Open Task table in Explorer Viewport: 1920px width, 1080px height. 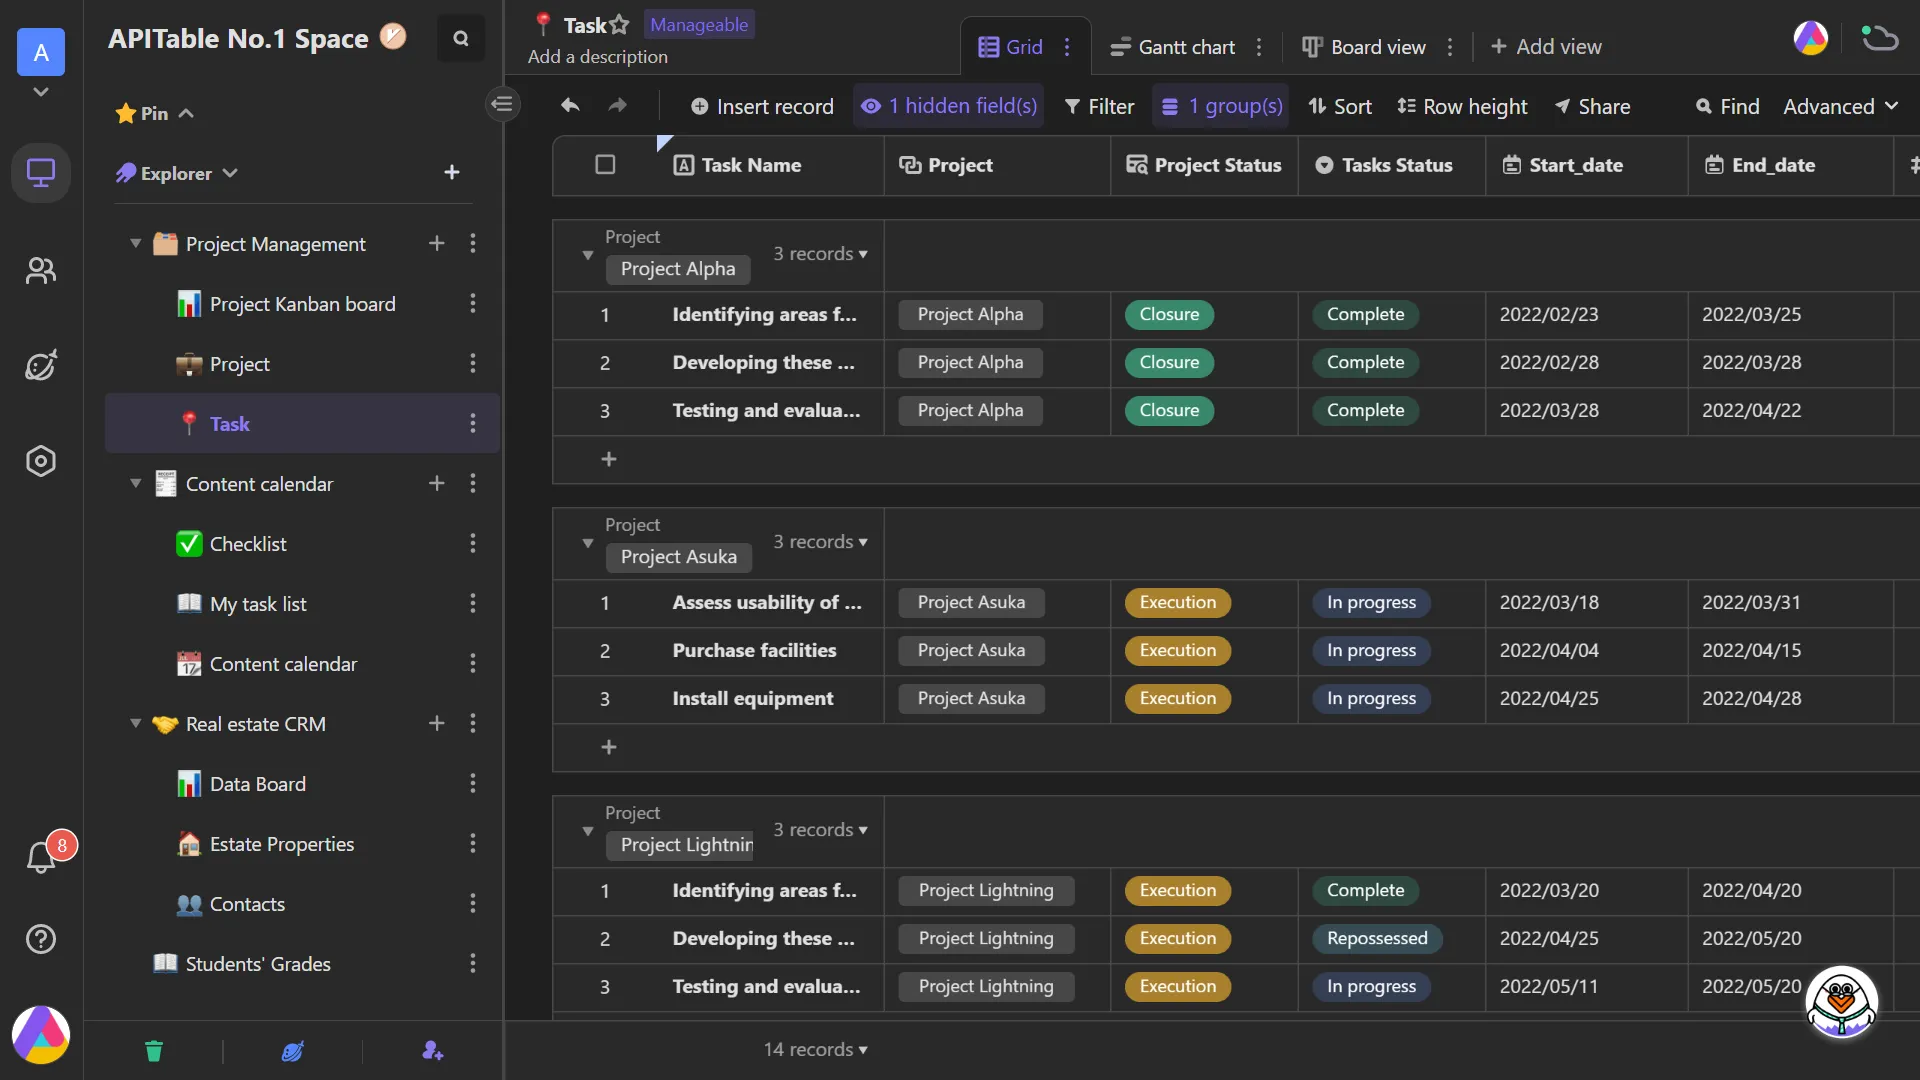click(x=229, y=423)
